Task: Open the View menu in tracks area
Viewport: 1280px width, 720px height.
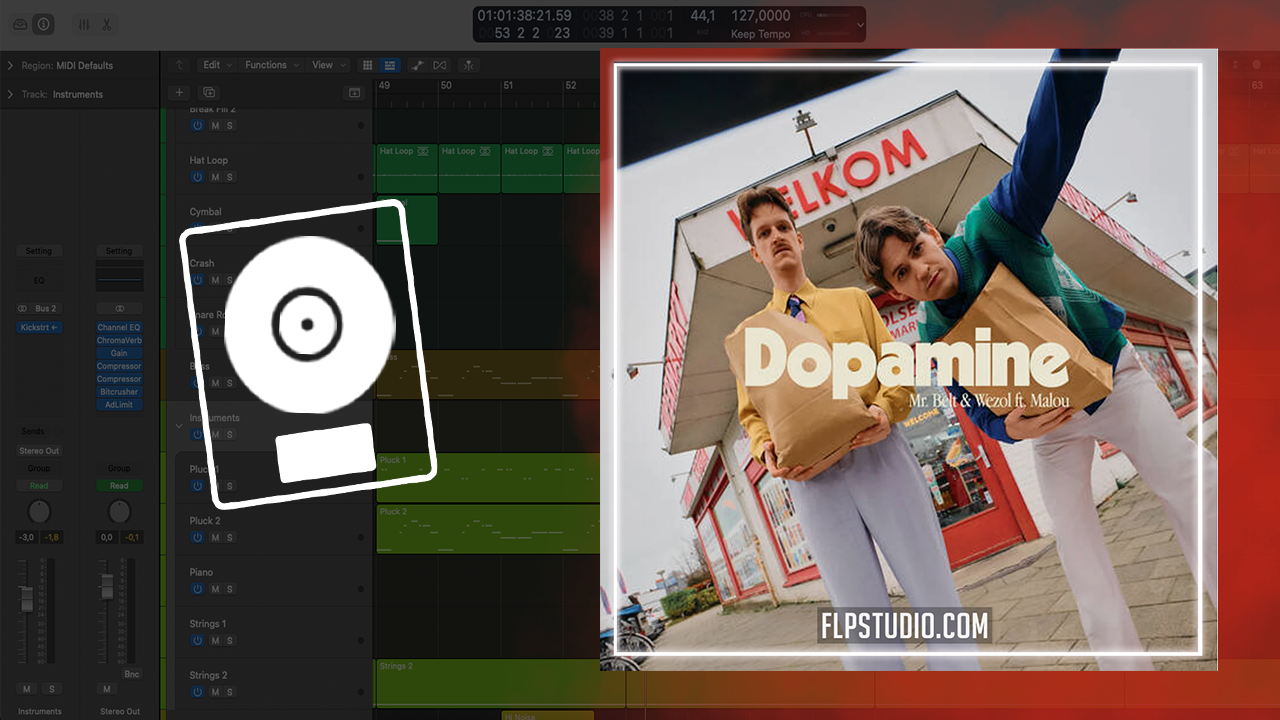Action: click(x=326, y=65)
